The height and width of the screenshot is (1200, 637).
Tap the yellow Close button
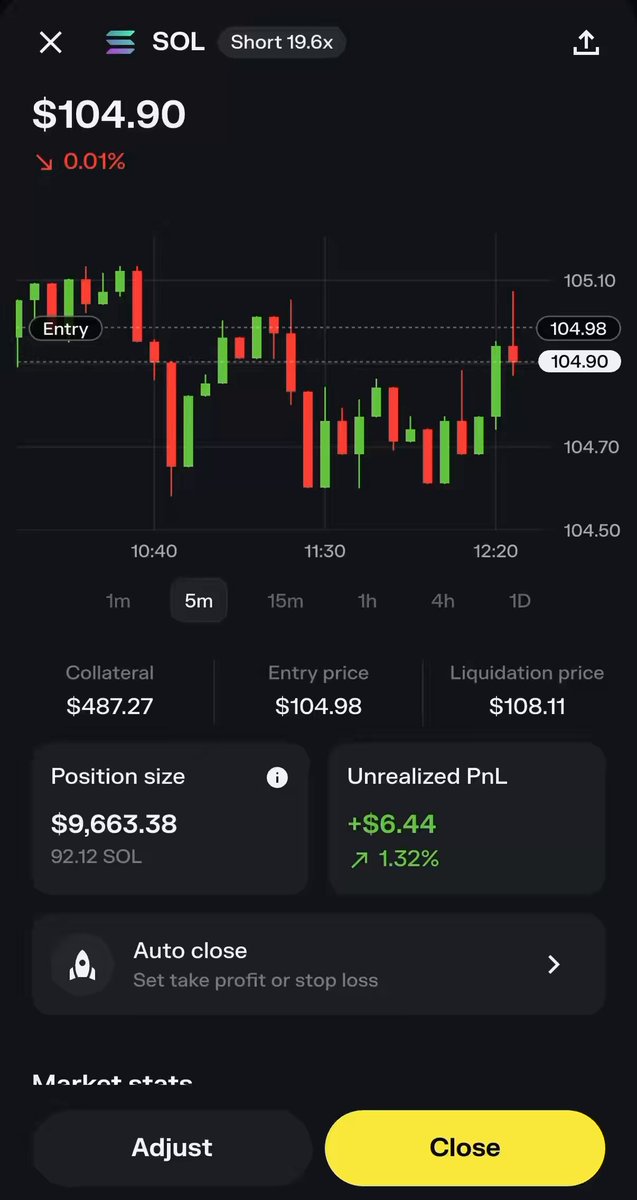465,1147
